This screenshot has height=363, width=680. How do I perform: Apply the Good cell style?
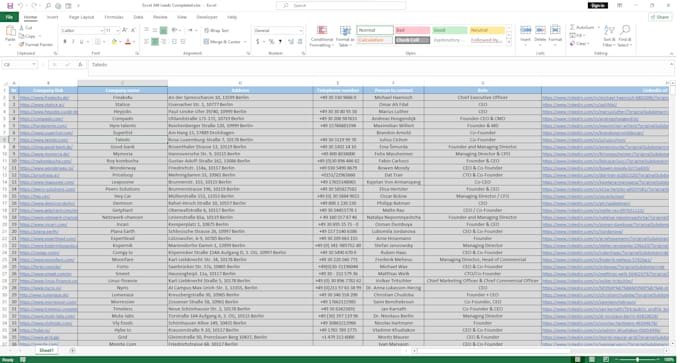[x=450, y=30]
